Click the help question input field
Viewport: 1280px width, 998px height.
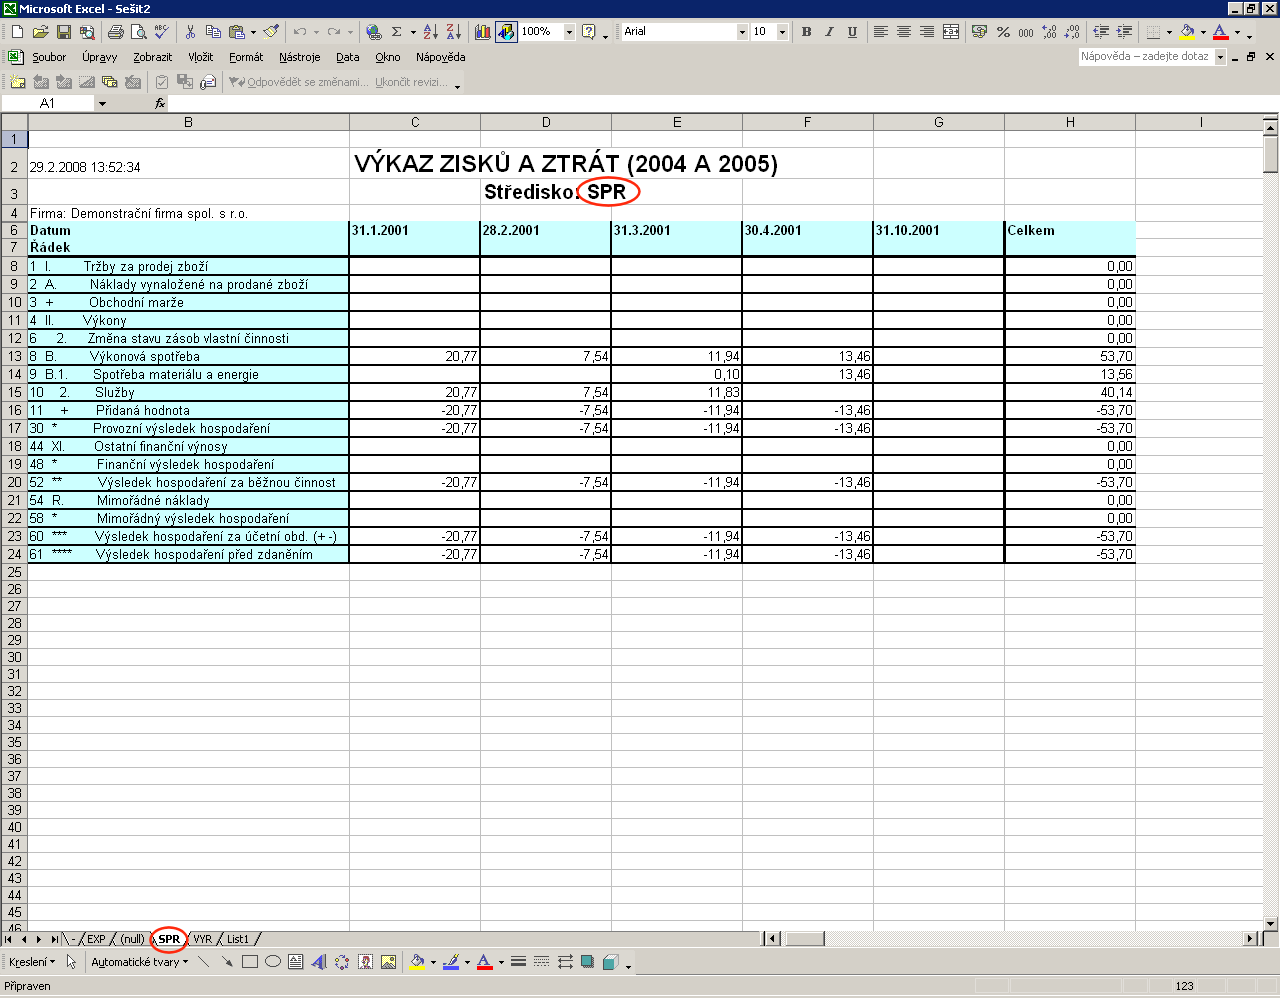1146,57
